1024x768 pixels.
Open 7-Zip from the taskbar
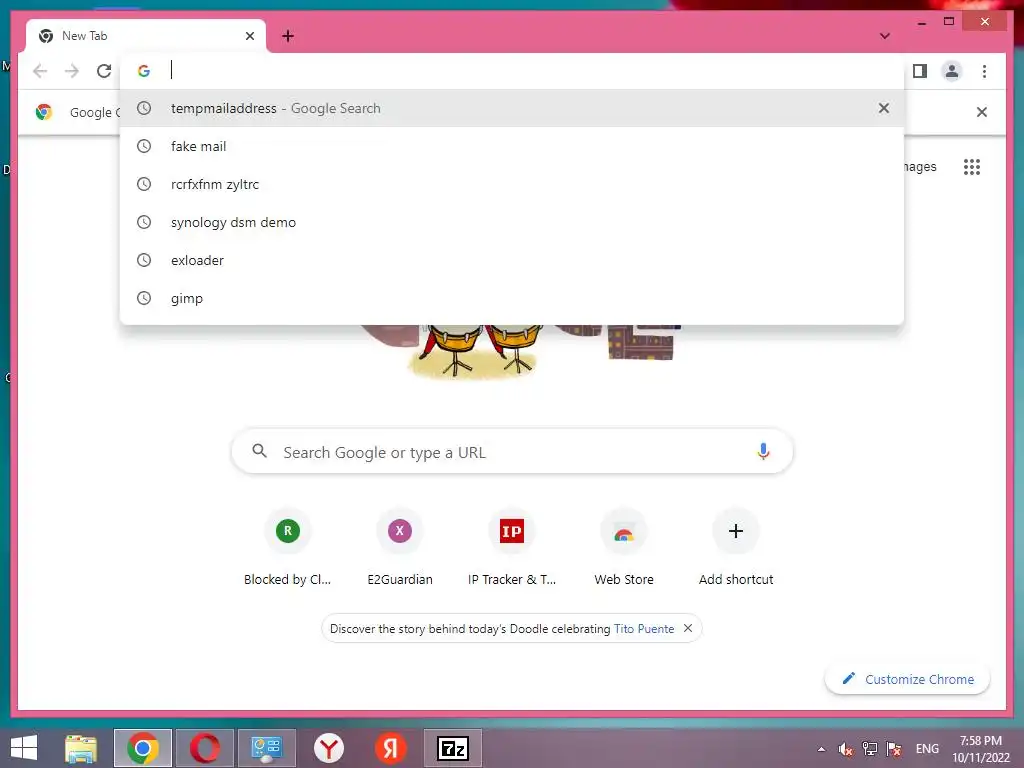point(453,748)
